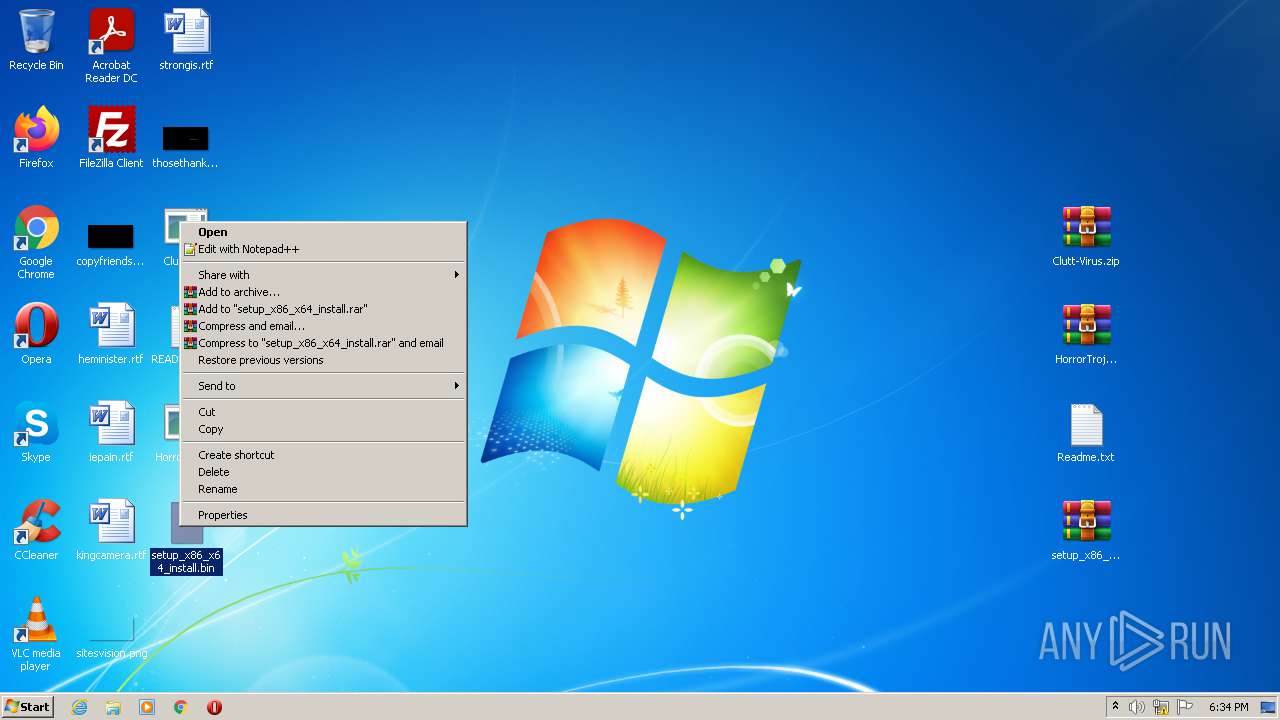The image size is (1280, 720).
Task: Expand the Send to submenu
Action: [x=323, y=386]
